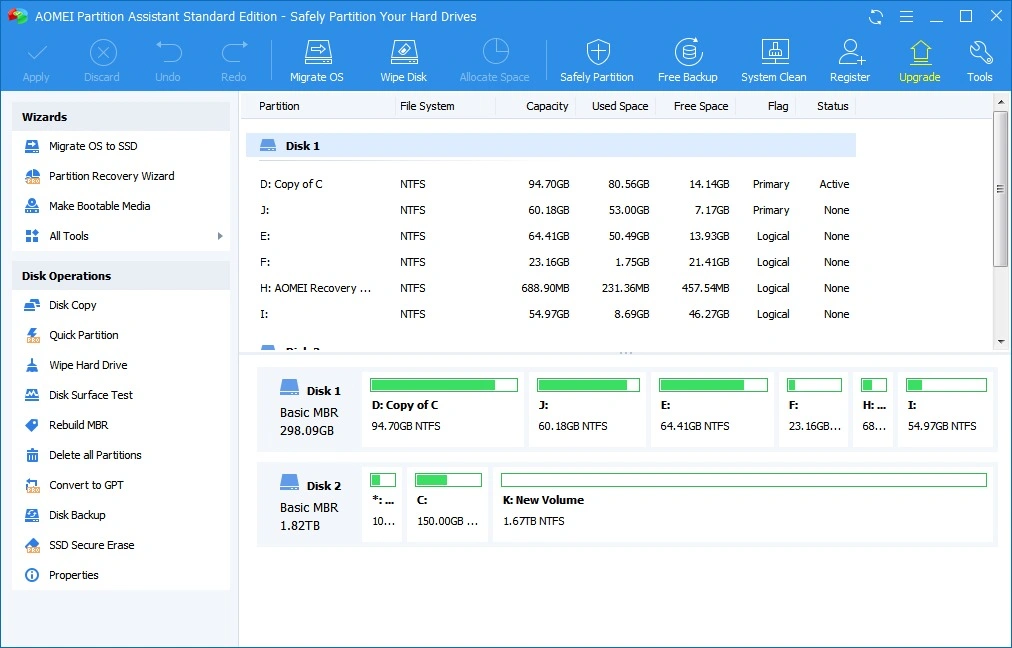Select Convert to GPT
The height and width of the screenshot is (648, 1012).
click(x=121, y=485)
